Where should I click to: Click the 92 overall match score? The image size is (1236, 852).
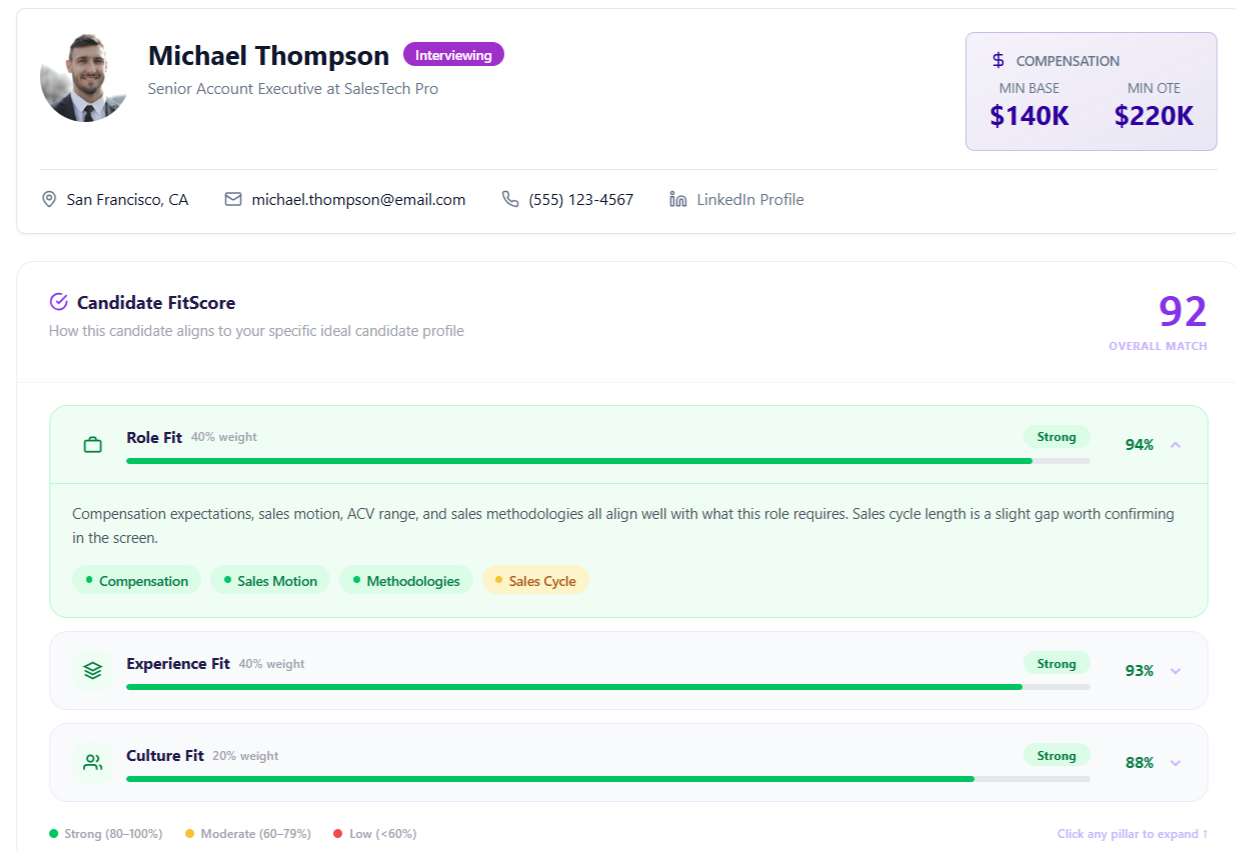(x=1183, y=312)
